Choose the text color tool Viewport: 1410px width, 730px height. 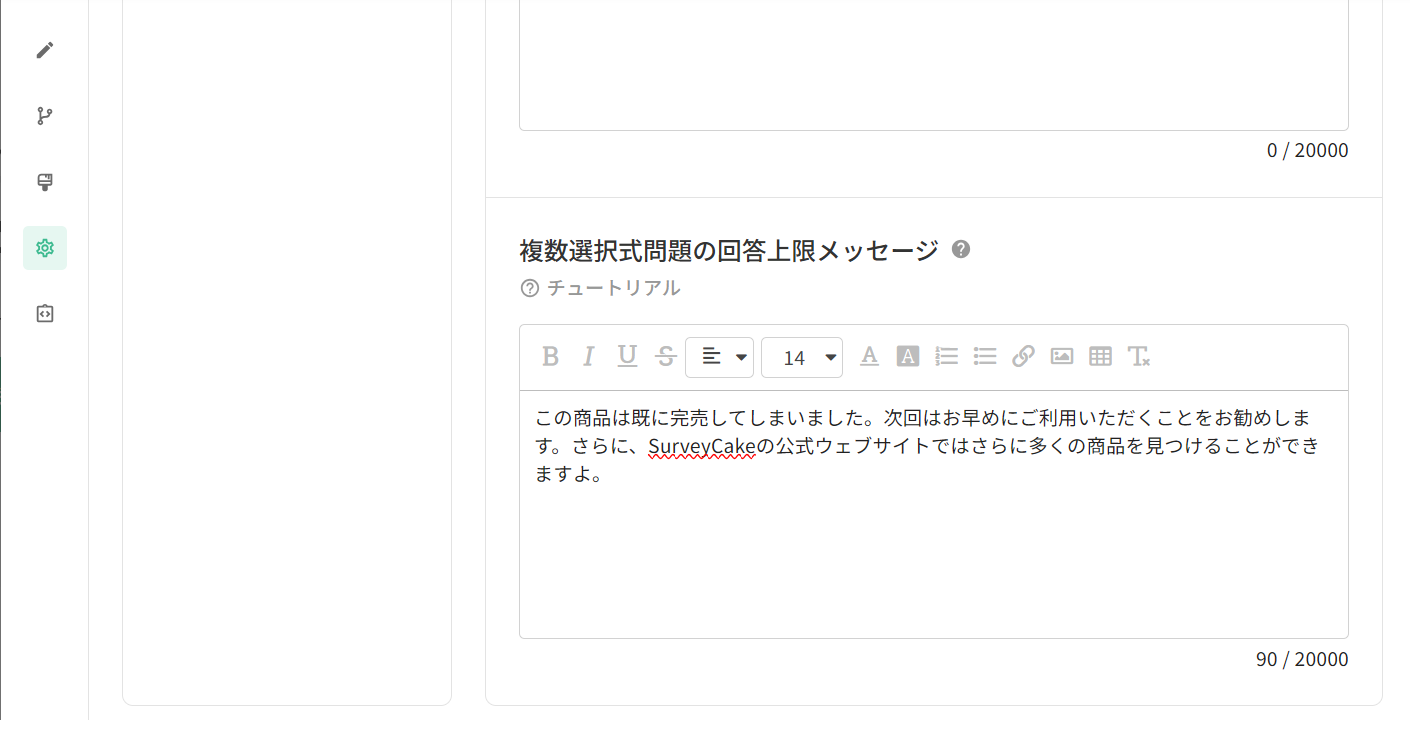869,356
